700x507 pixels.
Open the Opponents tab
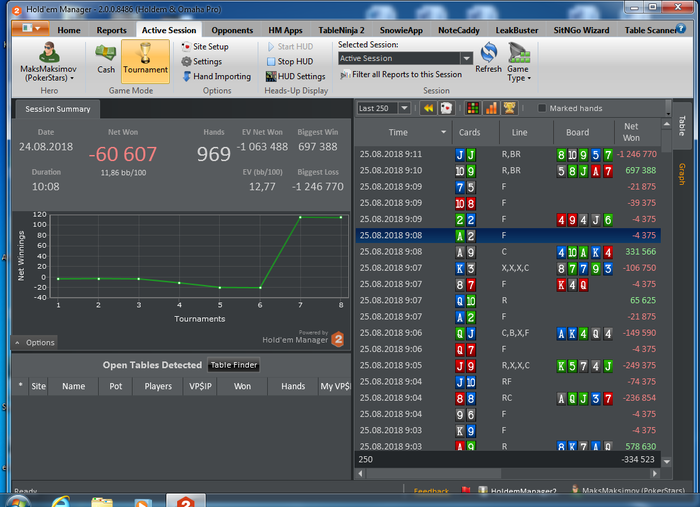click(232, 30)
